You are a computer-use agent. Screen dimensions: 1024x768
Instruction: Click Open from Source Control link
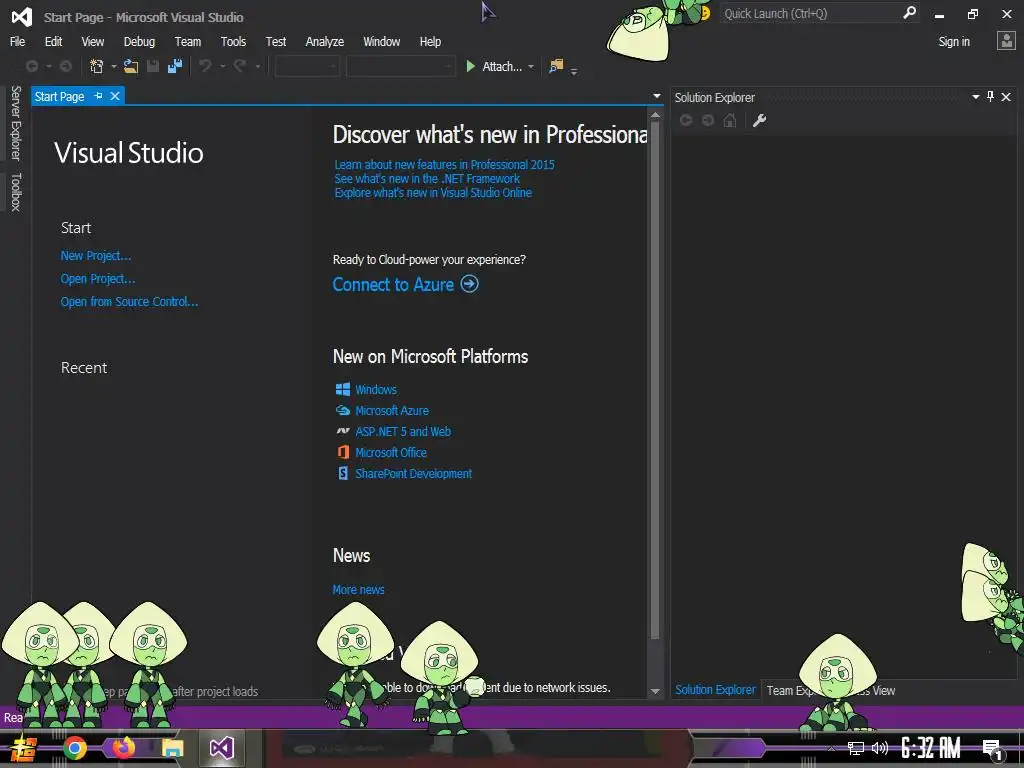click(129, 301)
